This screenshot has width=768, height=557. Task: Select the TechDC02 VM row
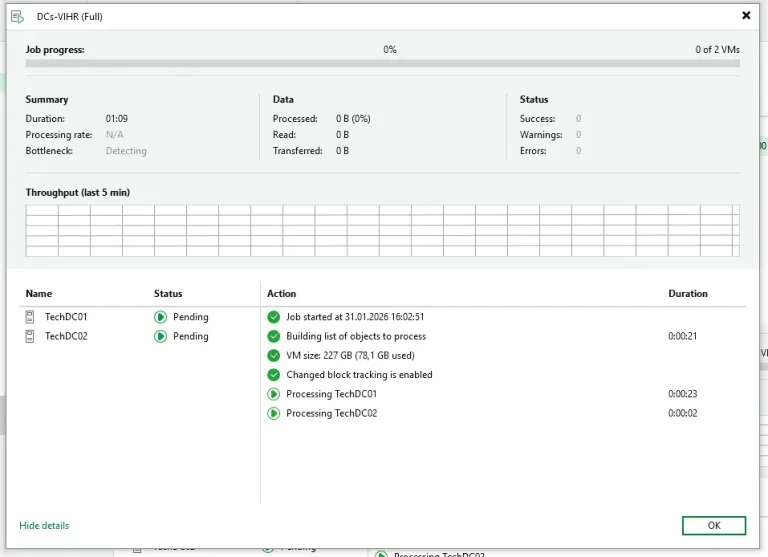[x=140, y=336]
